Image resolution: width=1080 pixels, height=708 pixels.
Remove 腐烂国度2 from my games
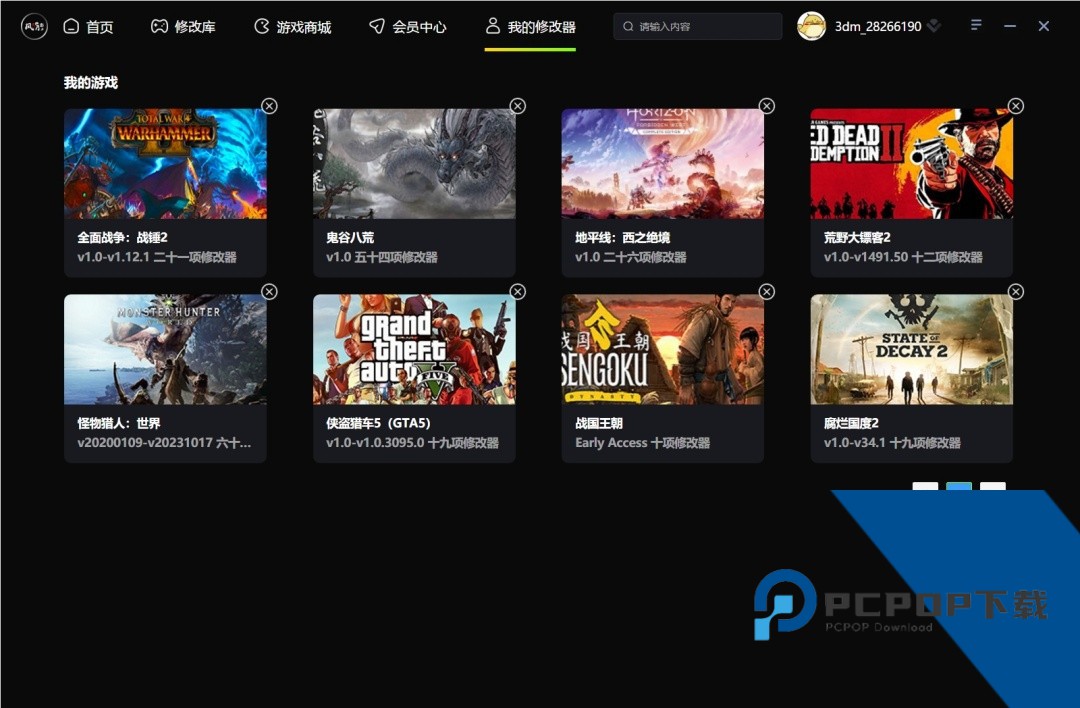click(1016, 292)
